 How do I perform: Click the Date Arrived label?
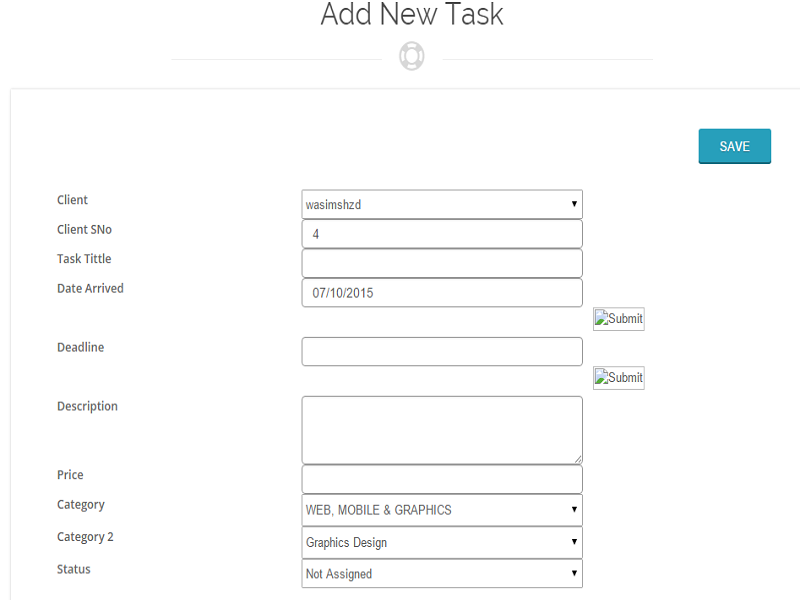[x=90, y=289]
